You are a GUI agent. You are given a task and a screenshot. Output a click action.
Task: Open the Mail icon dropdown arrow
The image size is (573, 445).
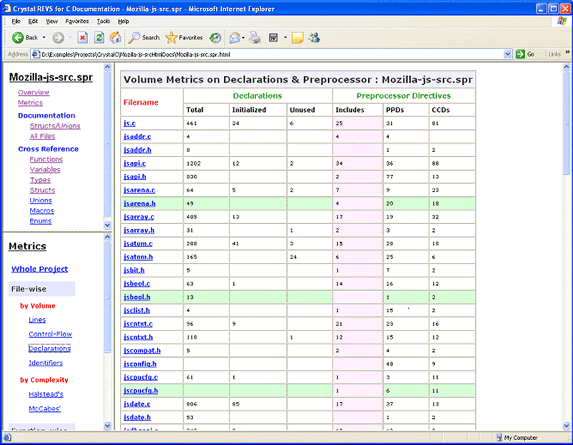click(x=243, y=37)
